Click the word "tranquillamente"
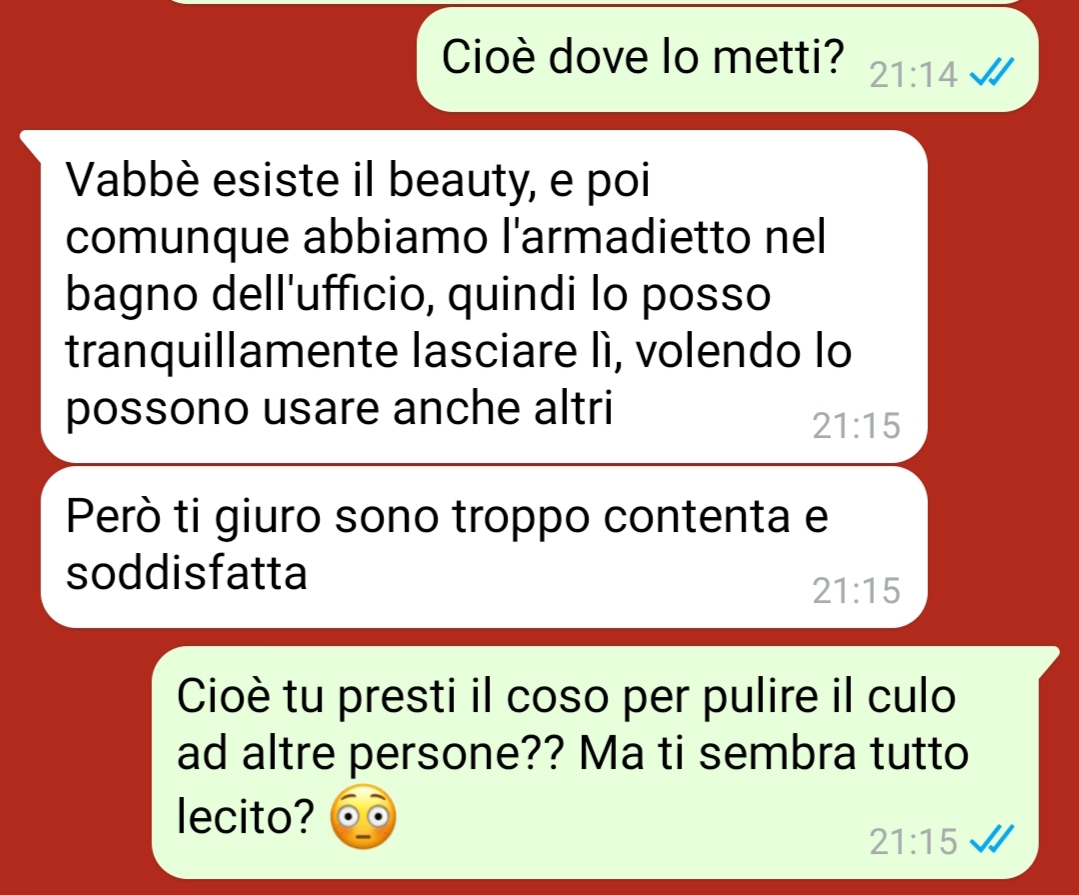 click(x=231, y=352)
